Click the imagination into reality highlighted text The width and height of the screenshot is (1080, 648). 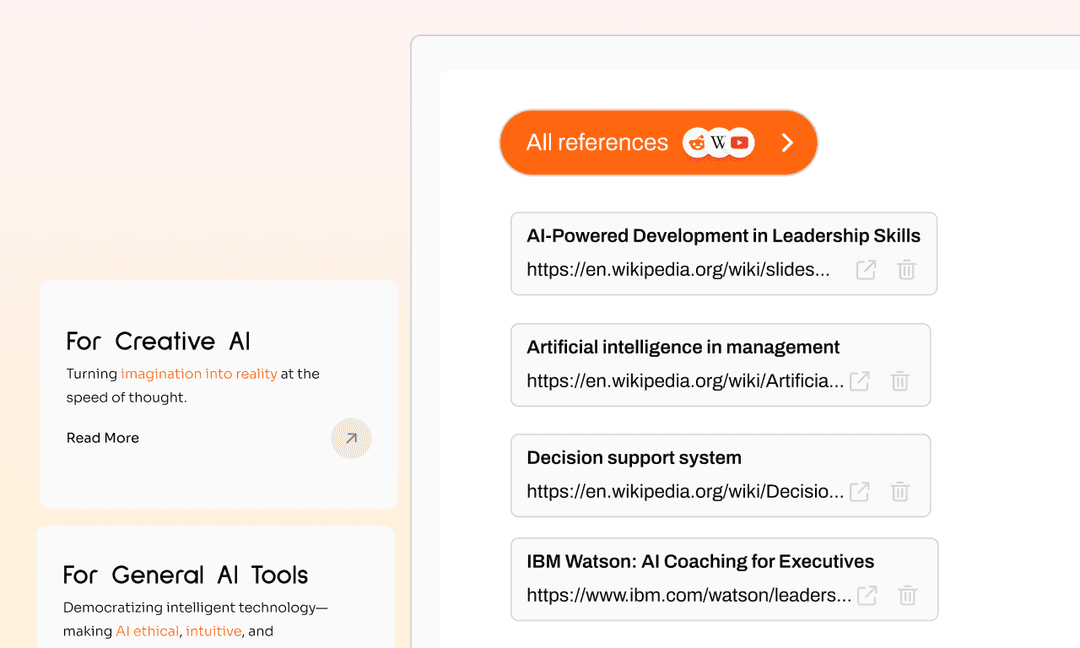pyautogui.click(x=199, y=374)
